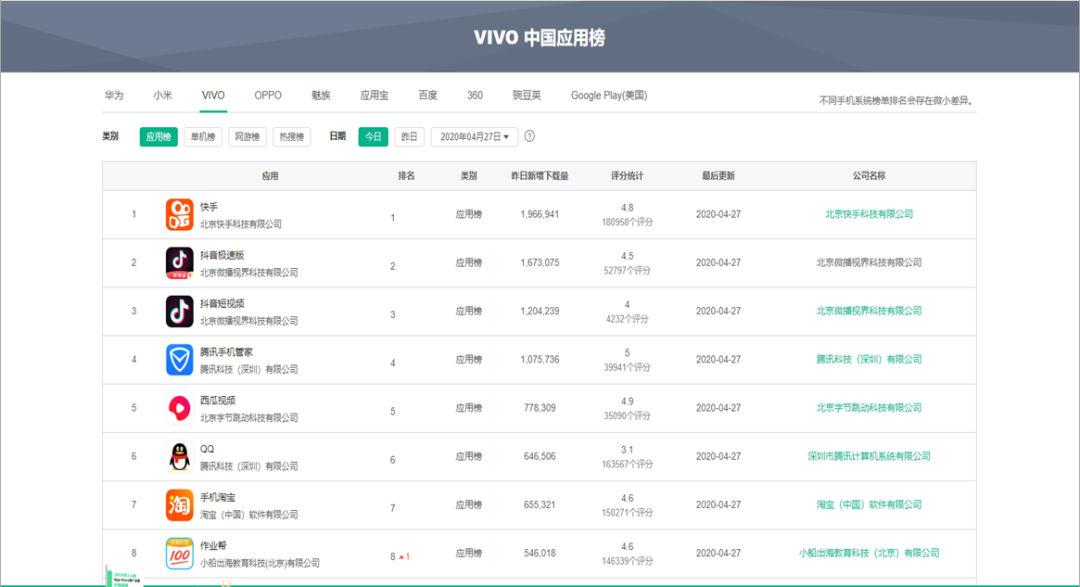
Task: Click the app name QQ
Action: coord(207,449)
